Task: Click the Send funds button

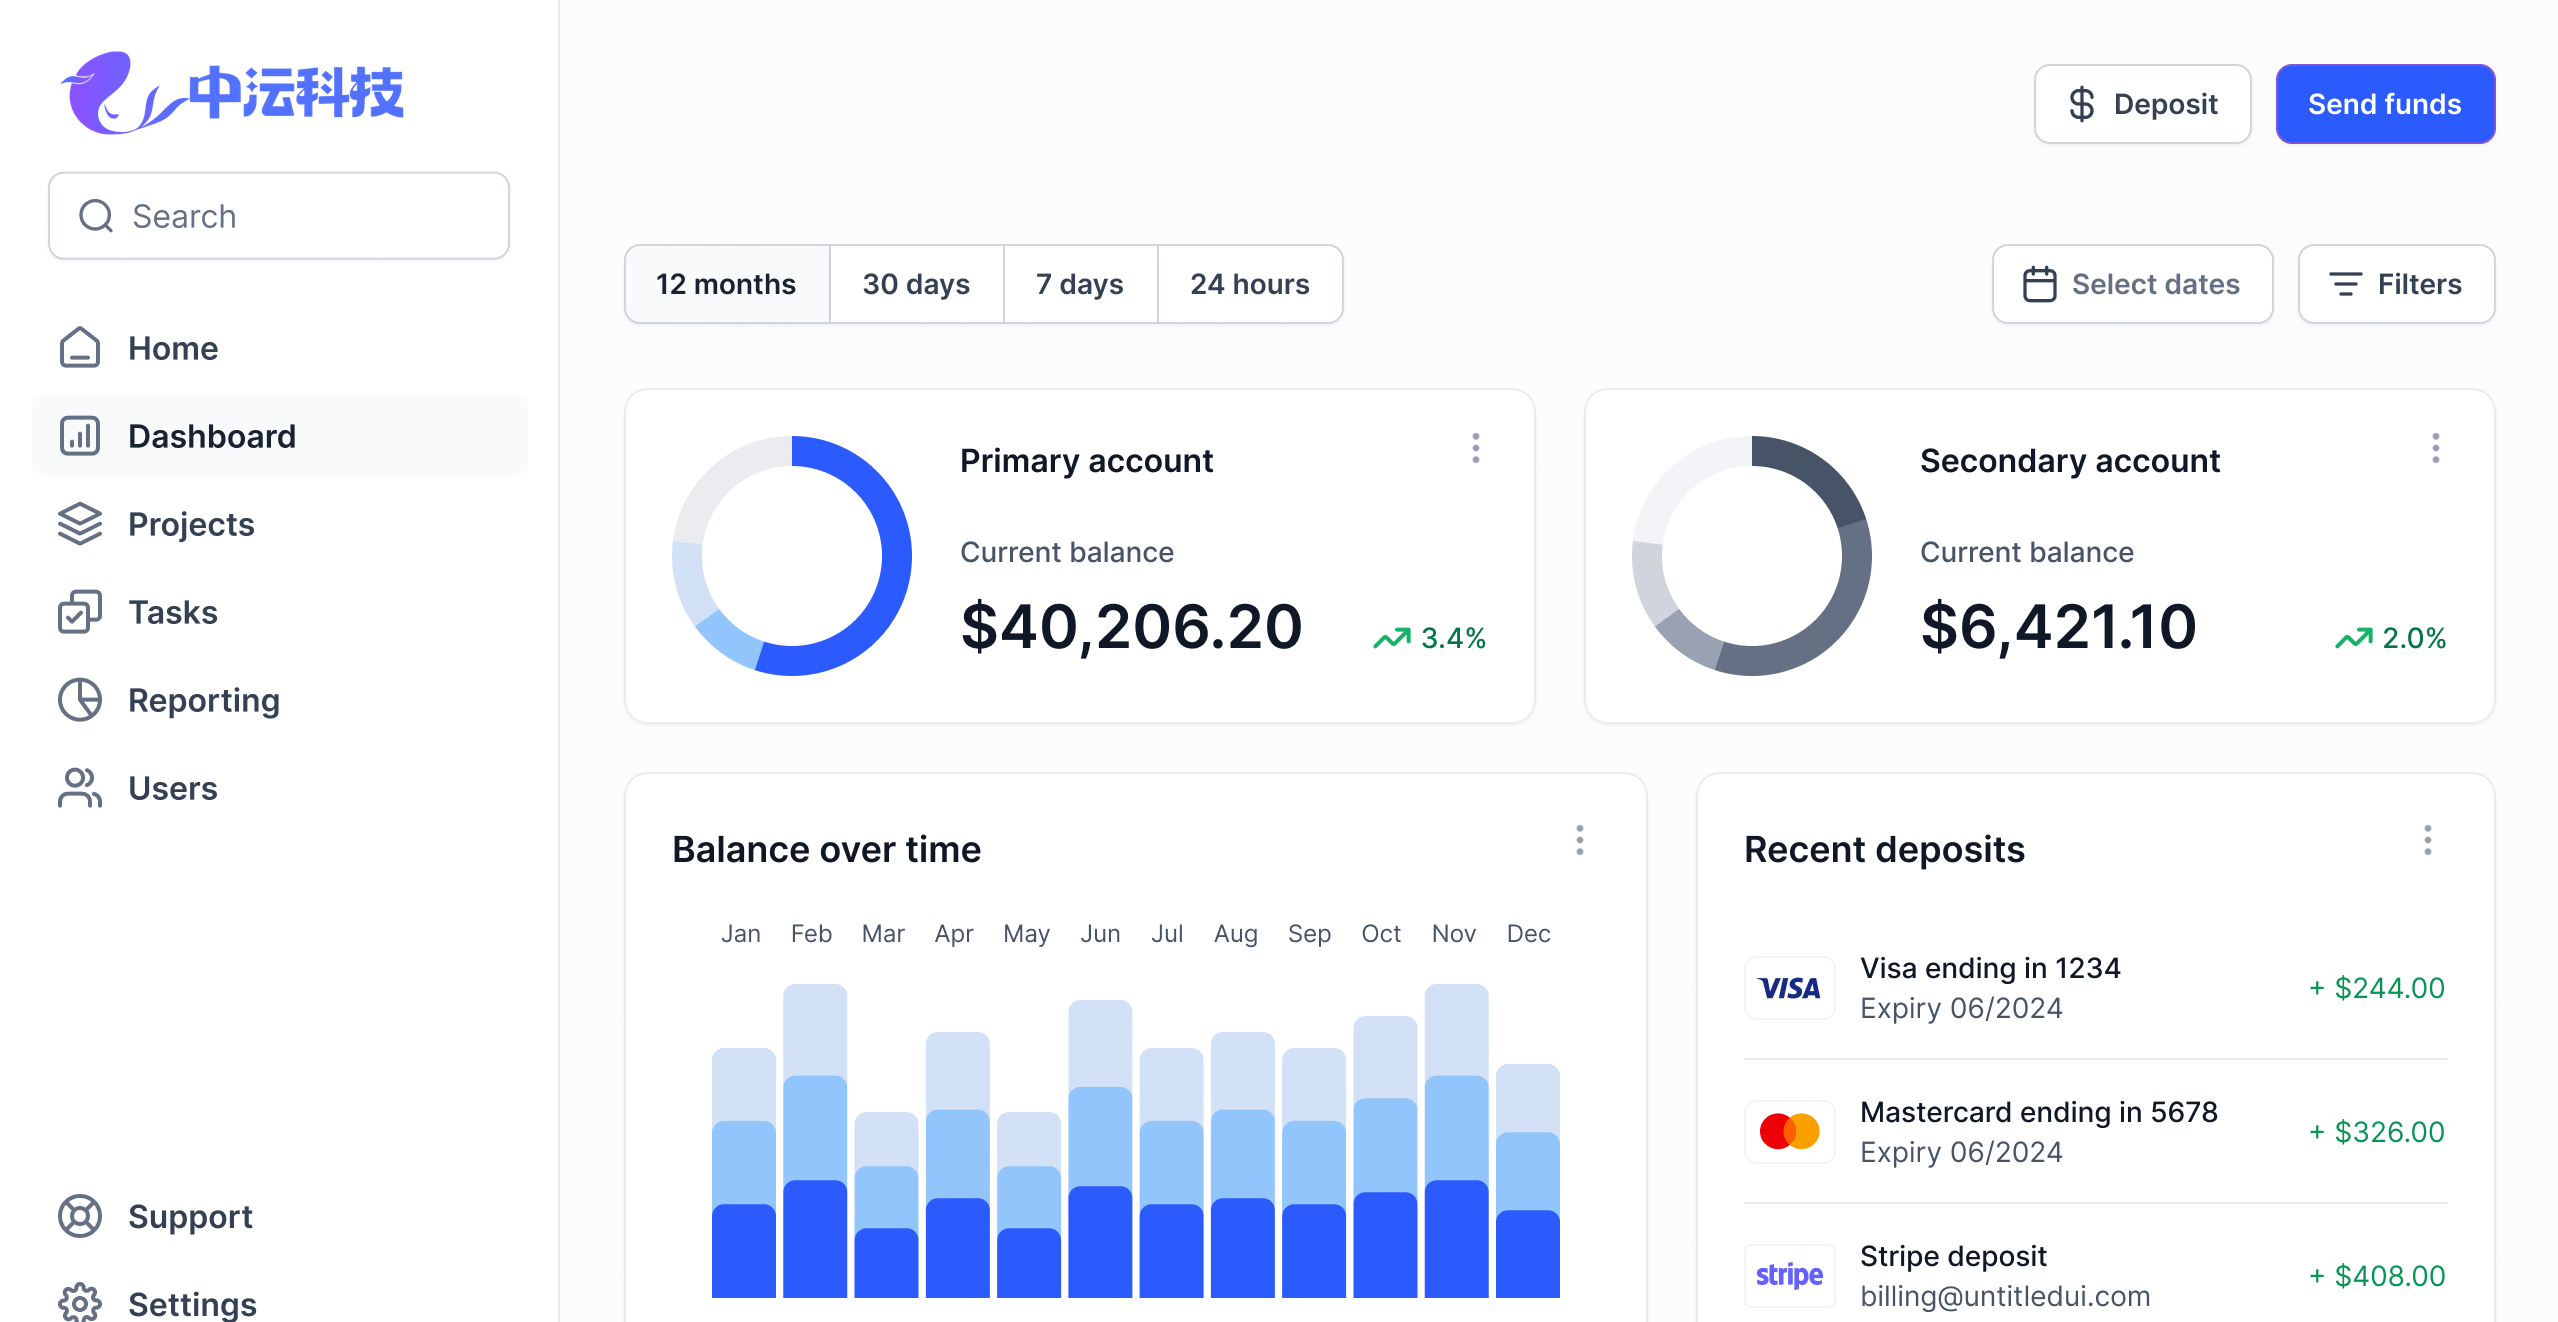Action: click(x=2384, y=104)
